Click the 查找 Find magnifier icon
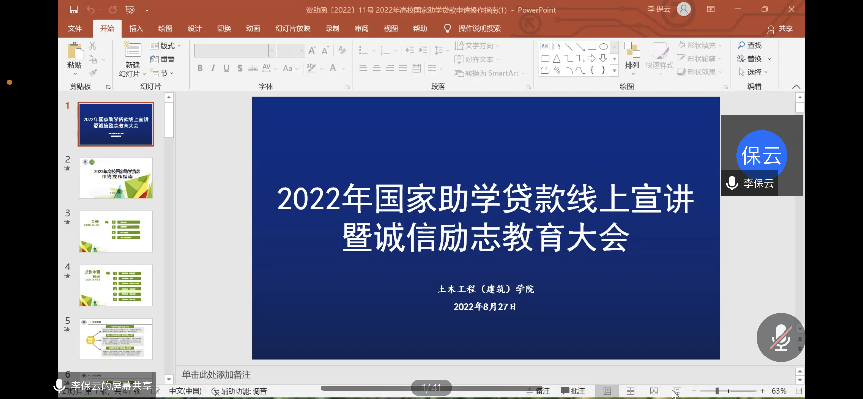Viewport: 863px width, 399px height. click(x=742, y=45)
